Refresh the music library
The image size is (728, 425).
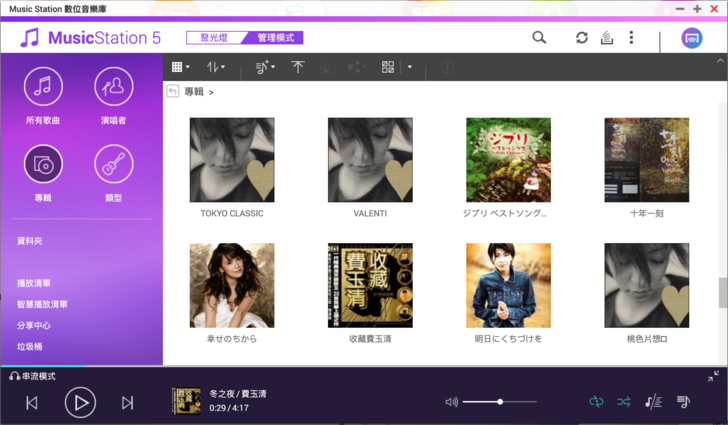[582, 38]
